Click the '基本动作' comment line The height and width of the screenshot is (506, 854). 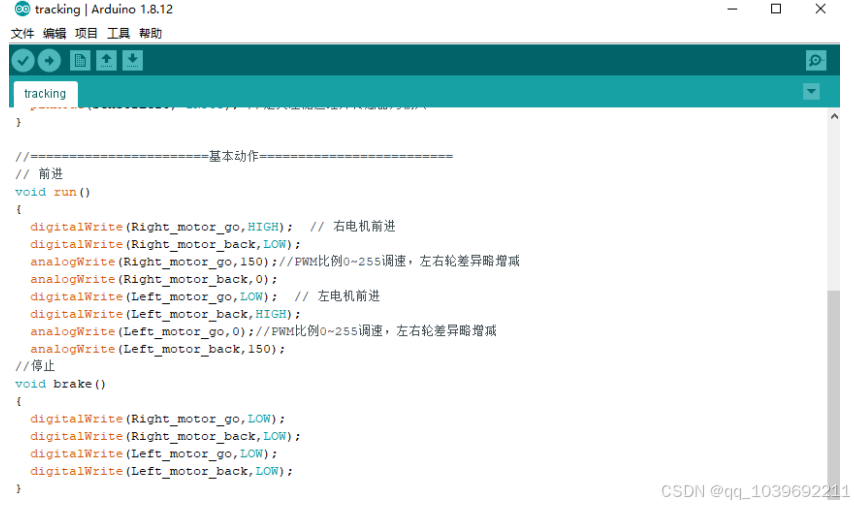coord(234,157)
